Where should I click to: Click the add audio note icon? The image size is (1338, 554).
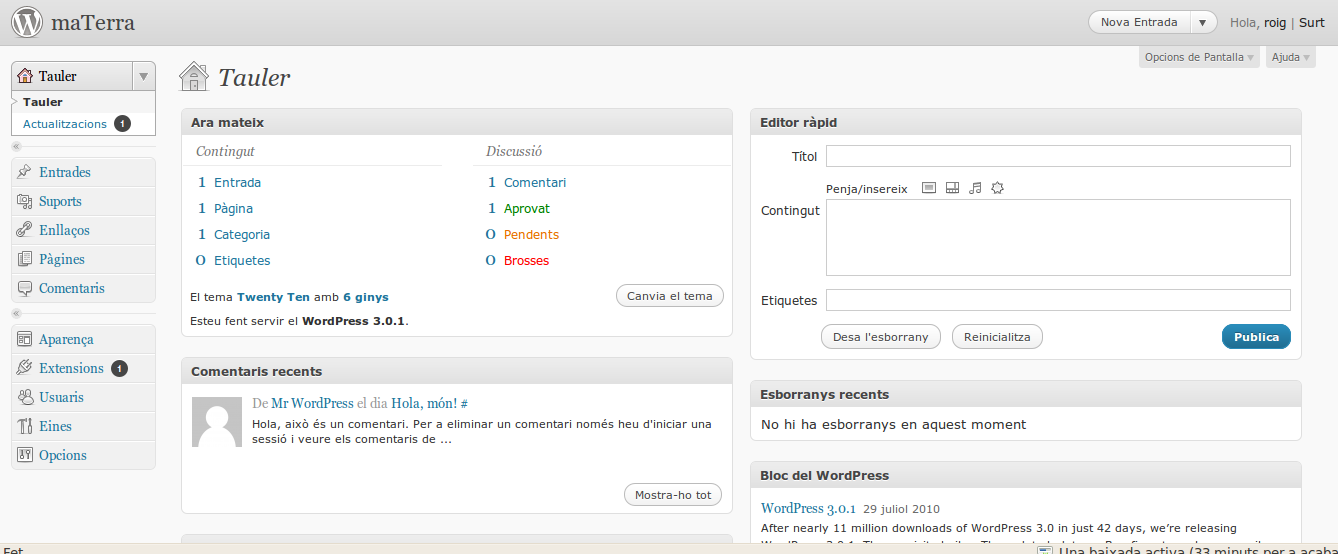pos(975,188)
